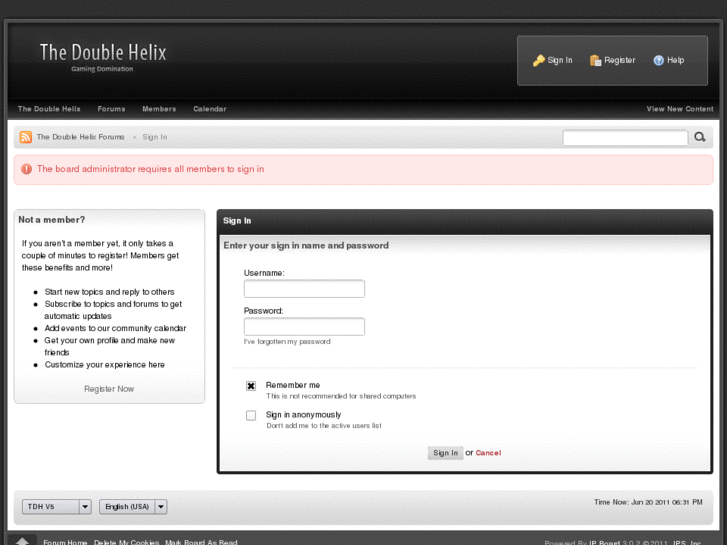Click the key icon beside Sign In
This screenshot has width=727, height=545.
539,60
